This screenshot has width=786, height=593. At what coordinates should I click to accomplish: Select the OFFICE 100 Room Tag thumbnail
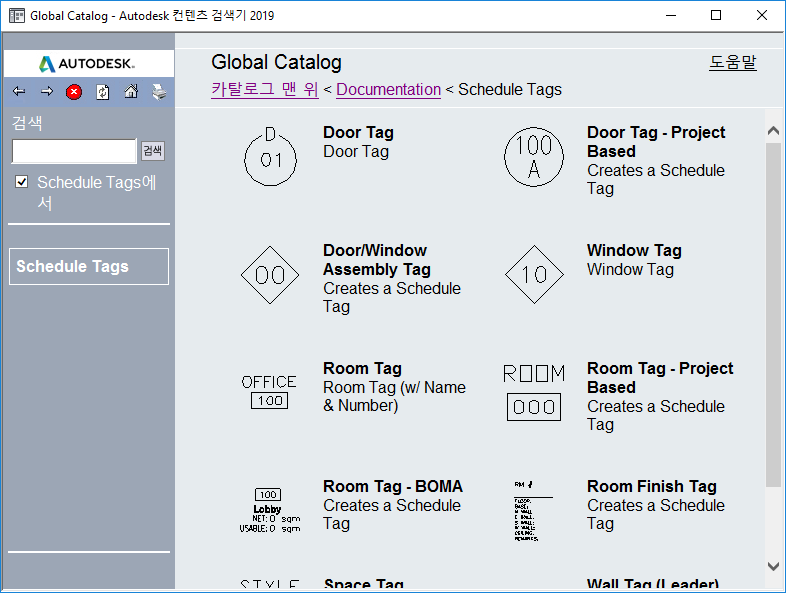point(270,392)
